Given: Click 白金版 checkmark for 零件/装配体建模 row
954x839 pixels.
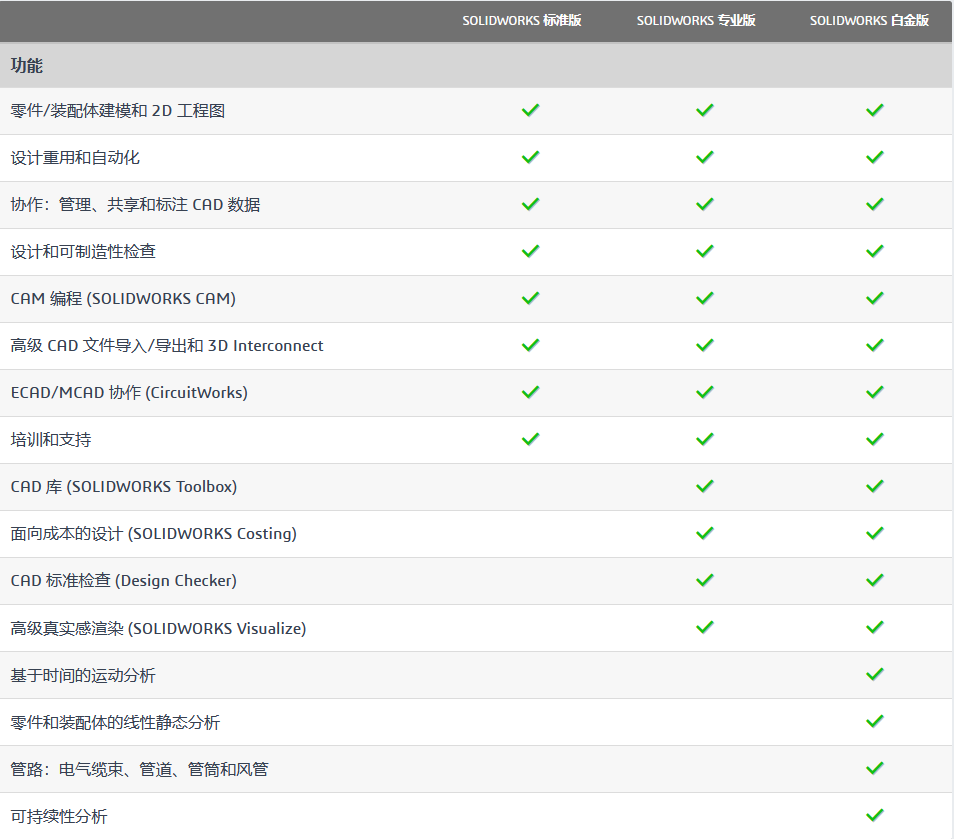Looking at the screenshot, I should click(x=875, y=110).
